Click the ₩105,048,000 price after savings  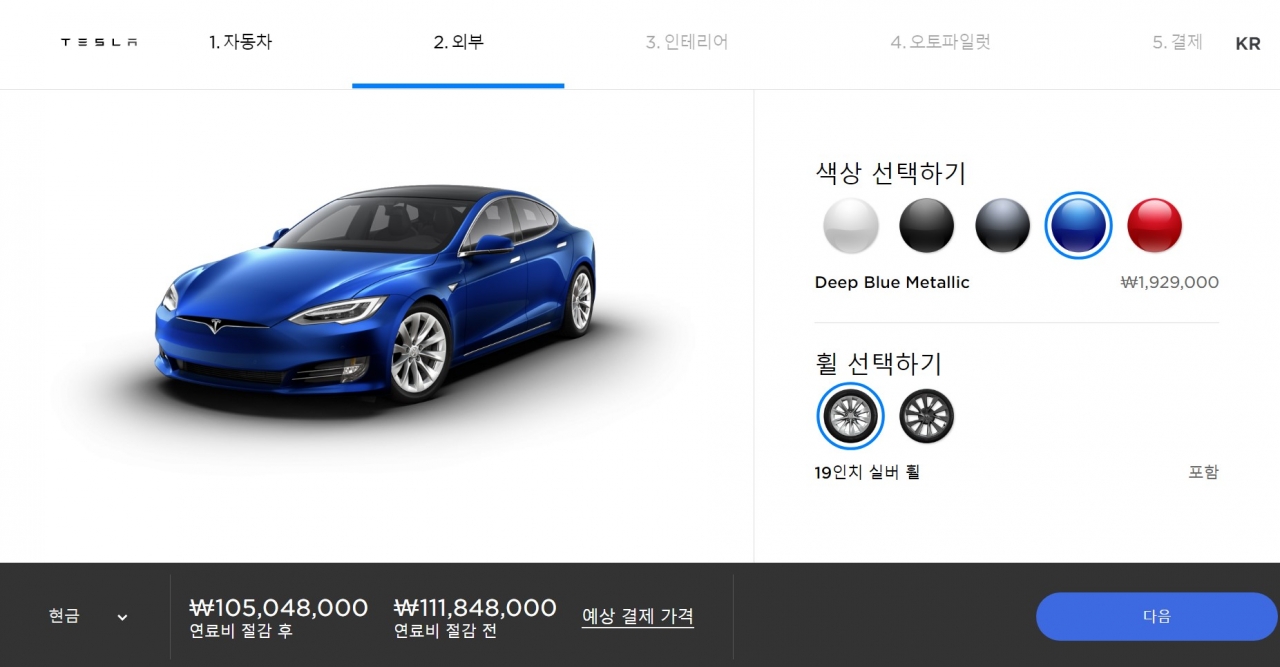coord(279,607)
